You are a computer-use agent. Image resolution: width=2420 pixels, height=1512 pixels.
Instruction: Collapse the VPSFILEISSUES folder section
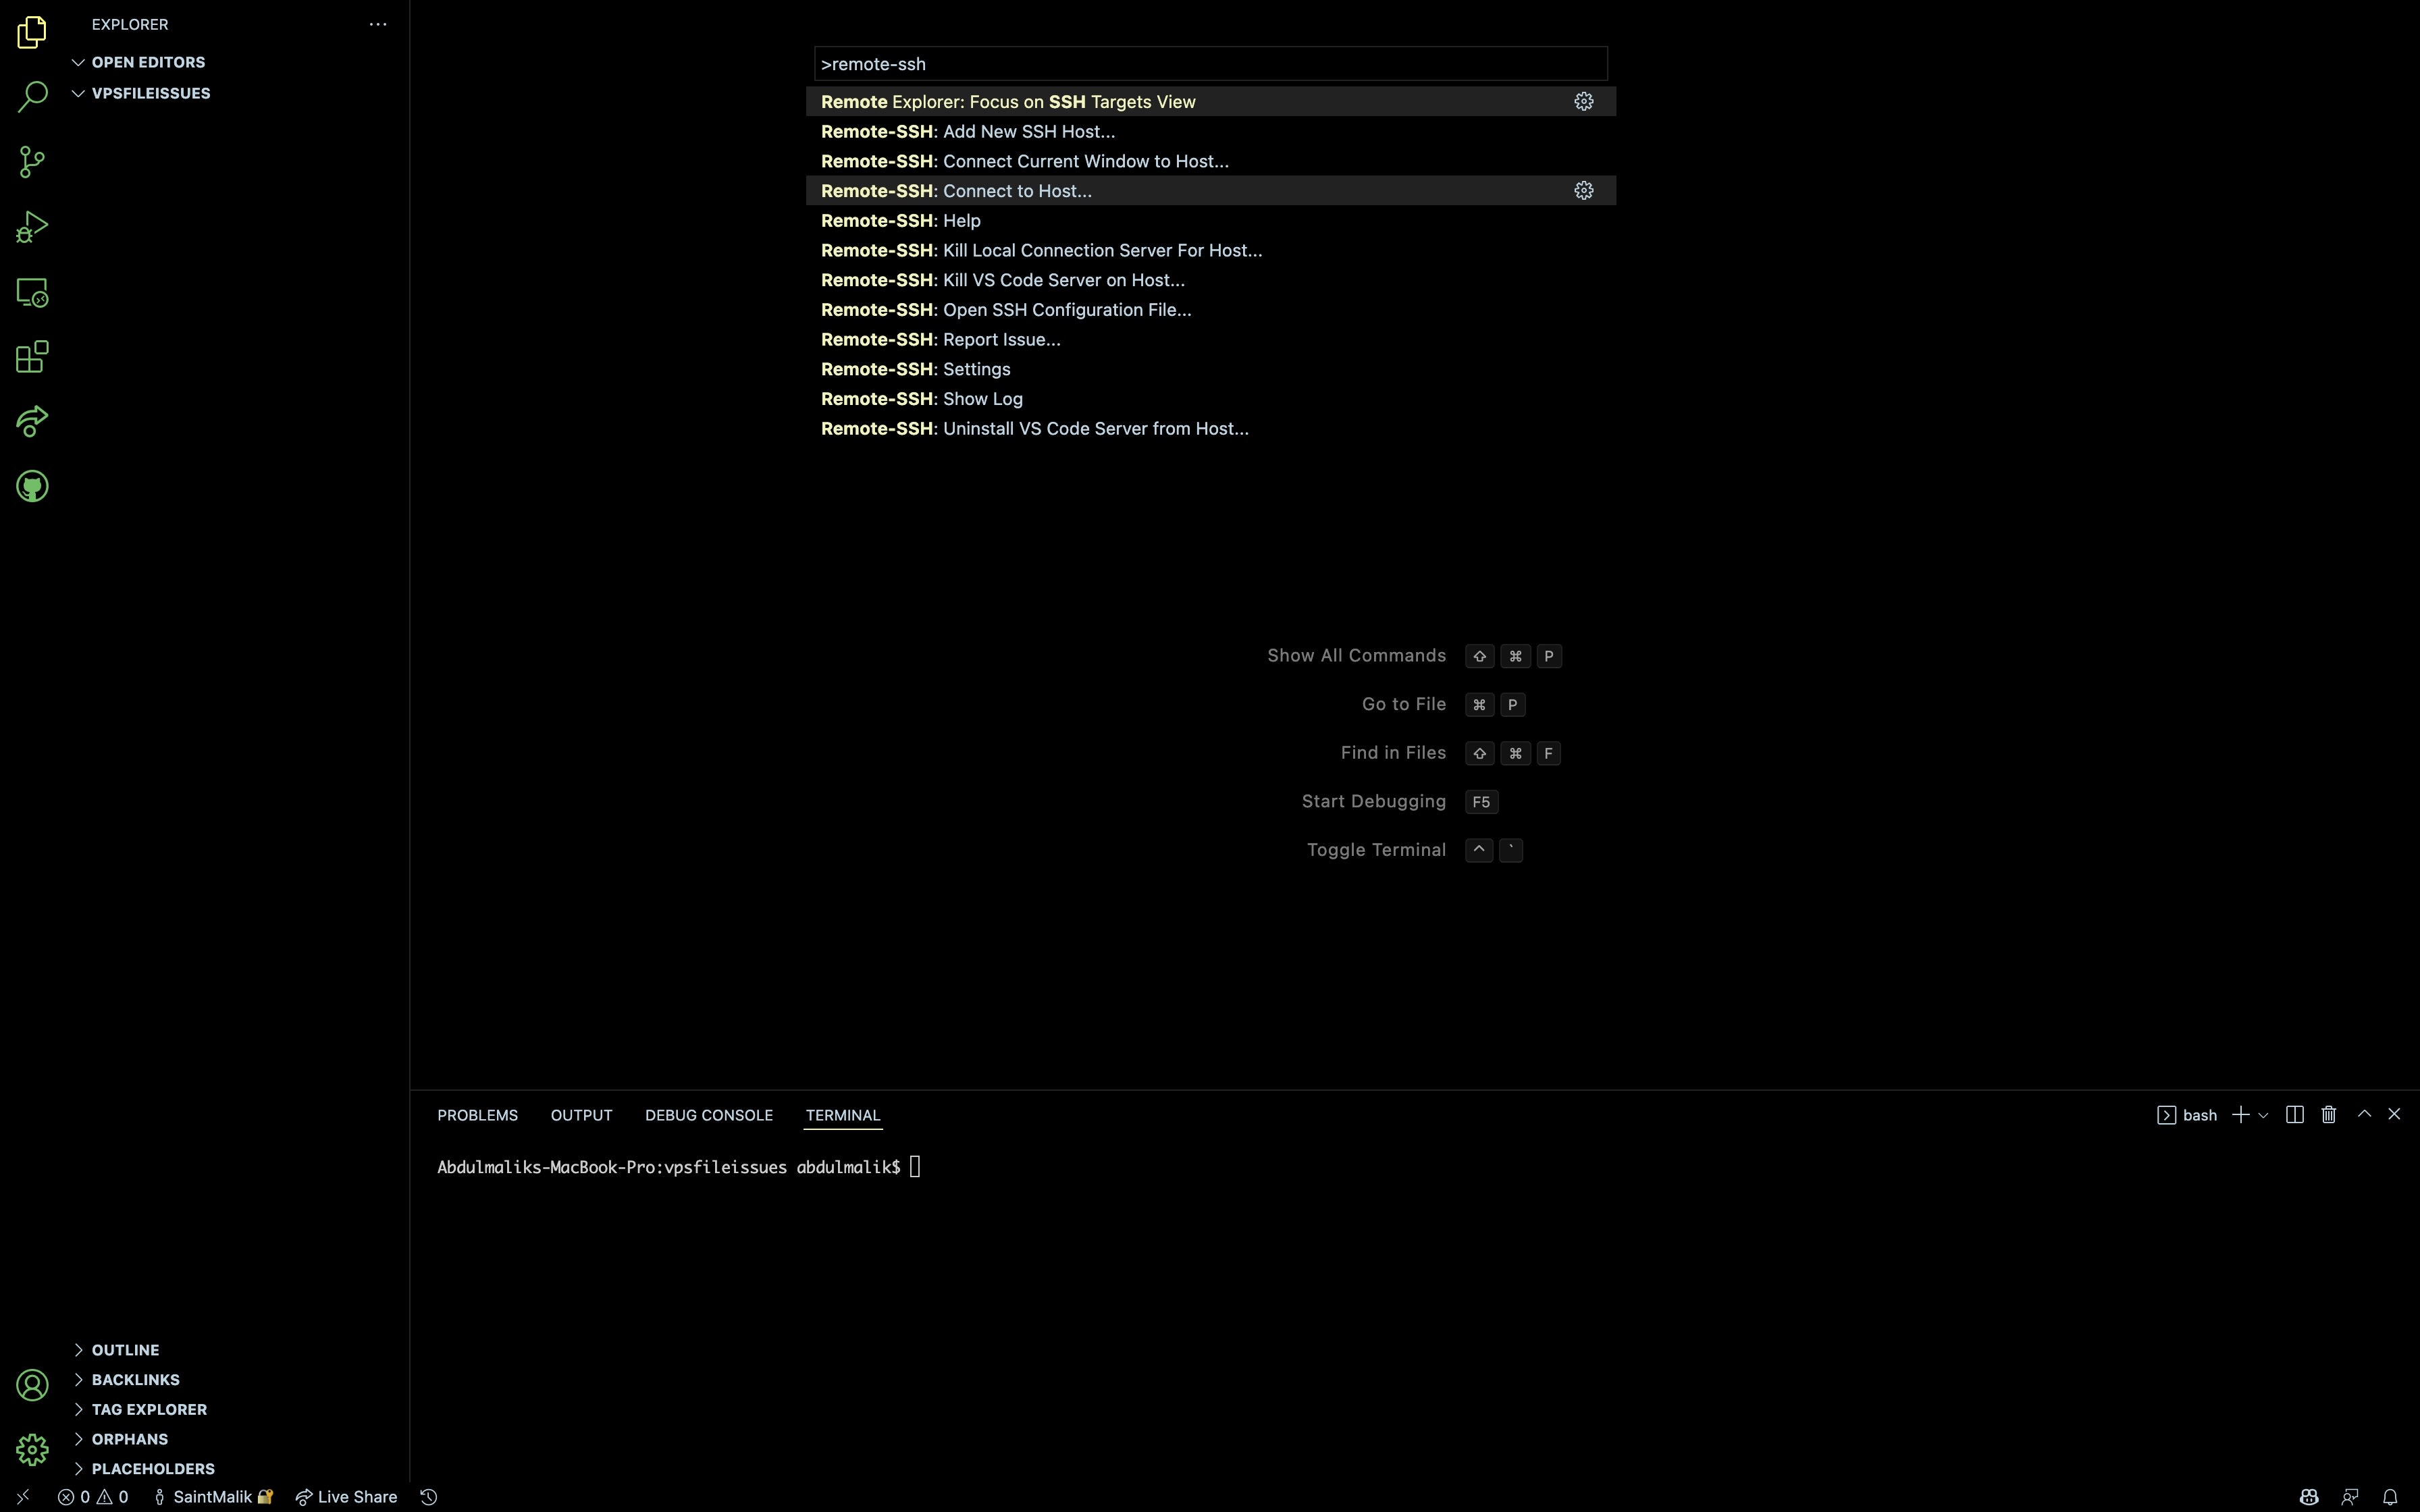pyautogui.click(x=240, y=93)
